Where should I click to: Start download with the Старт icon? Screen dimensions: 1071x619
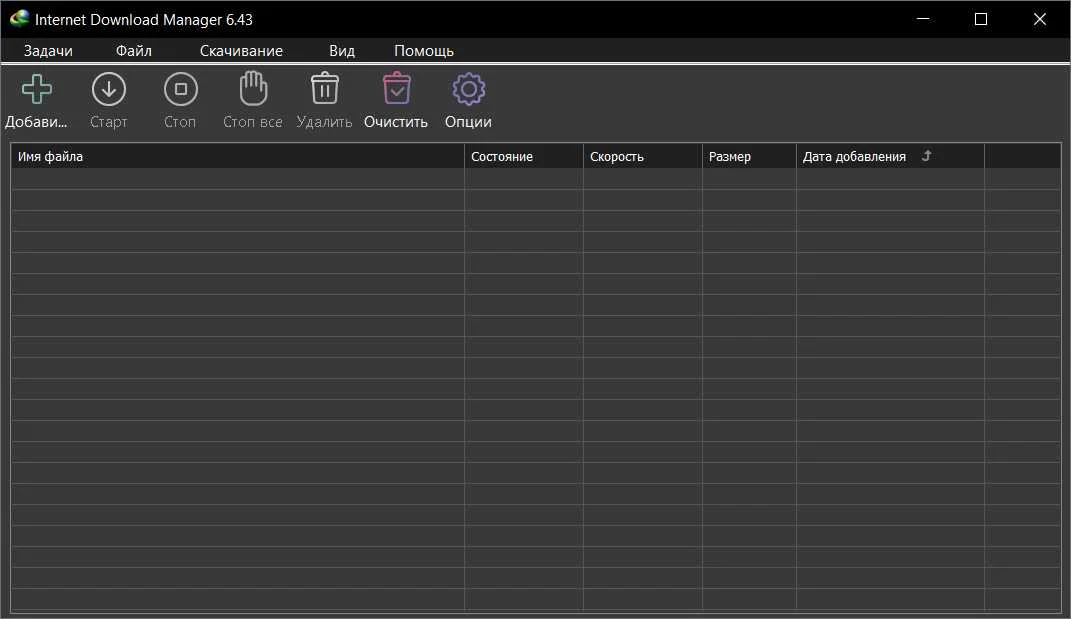[109, 89]
